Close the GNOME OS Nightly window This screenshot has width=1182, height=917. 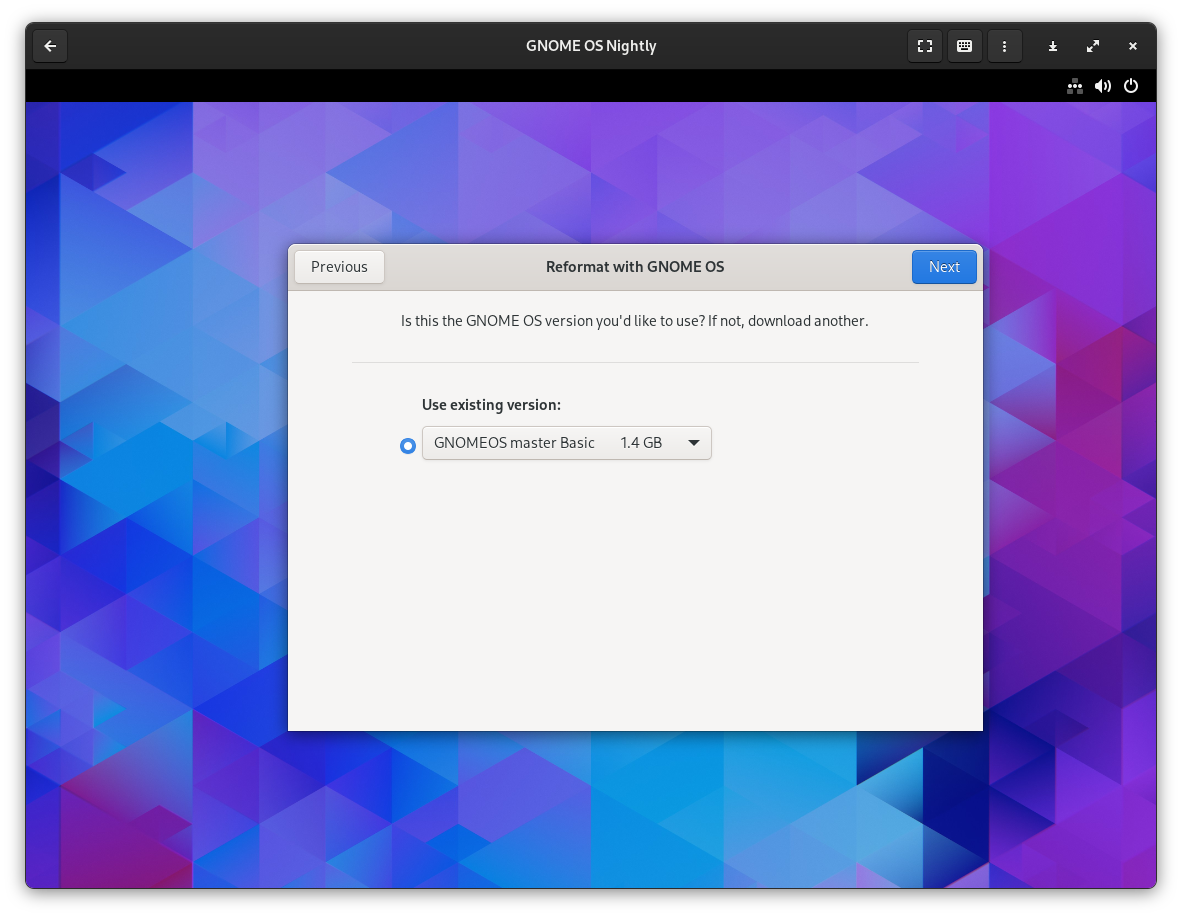(x=1132, y=46)
